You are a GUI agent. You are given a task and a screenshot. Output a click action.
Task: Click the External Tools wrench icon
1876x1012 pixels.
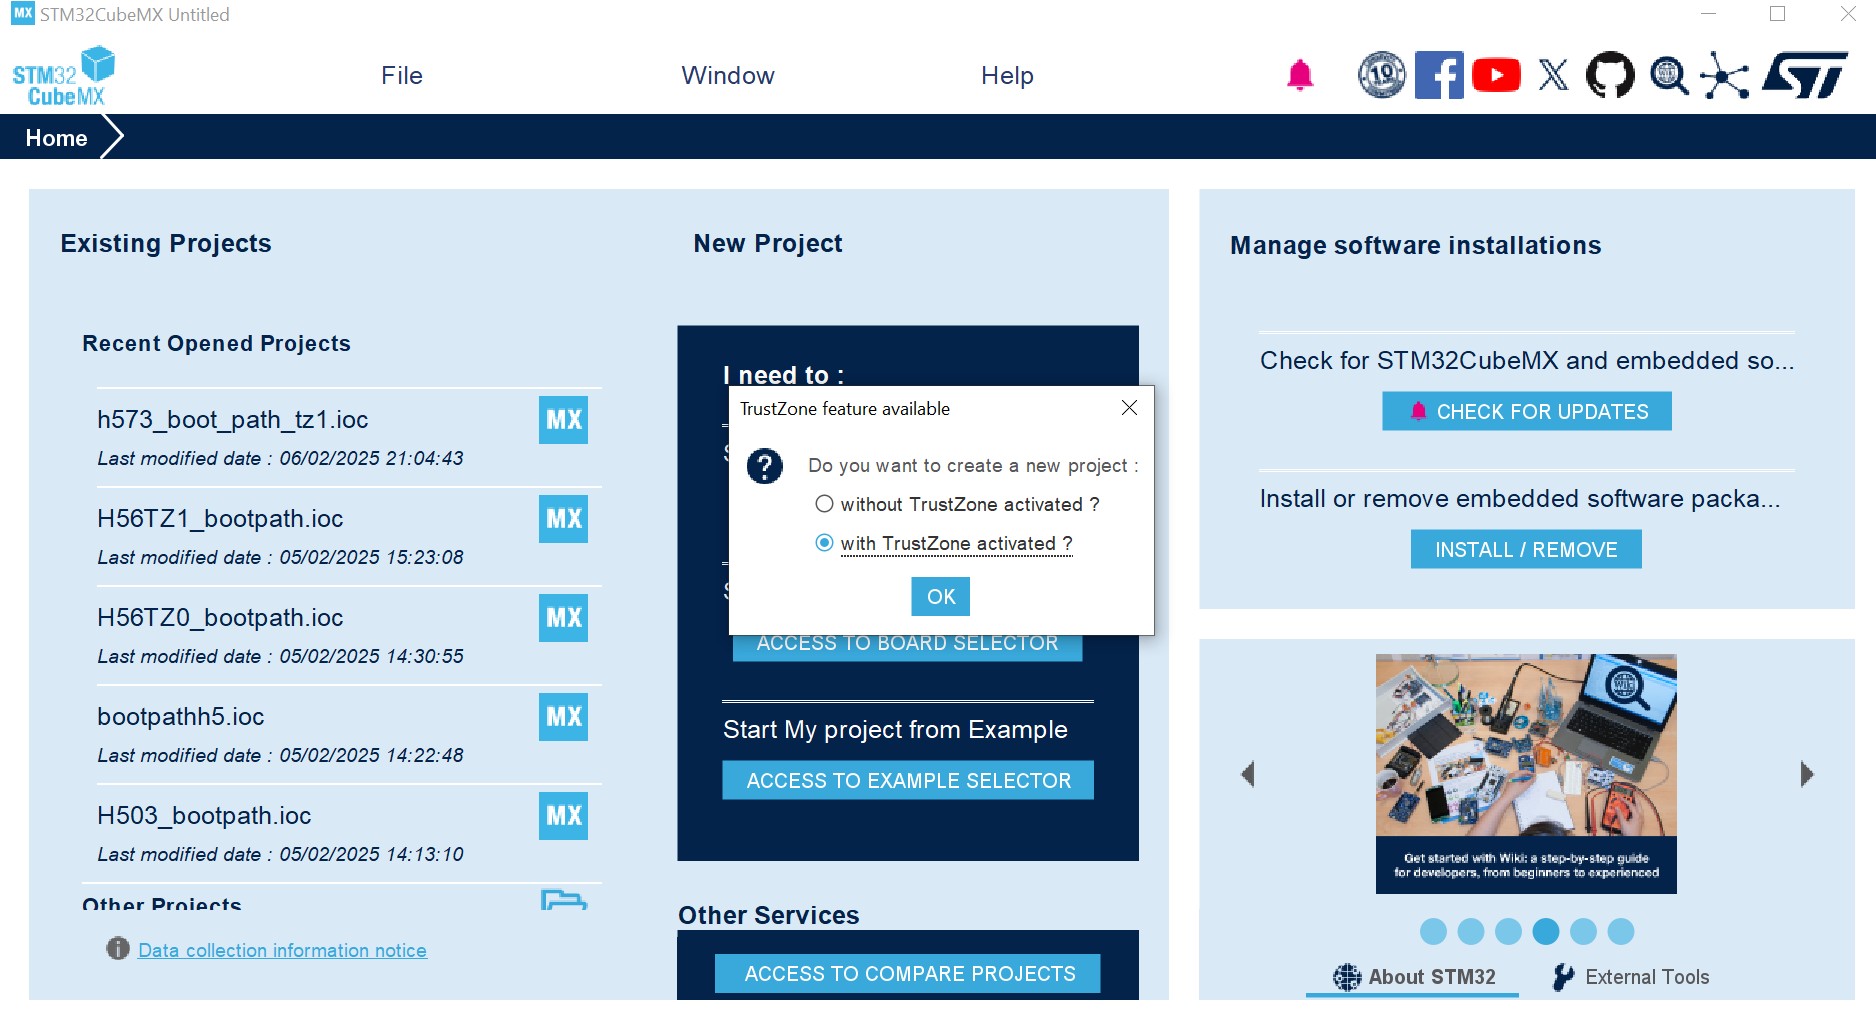(x=1563, y=977)
